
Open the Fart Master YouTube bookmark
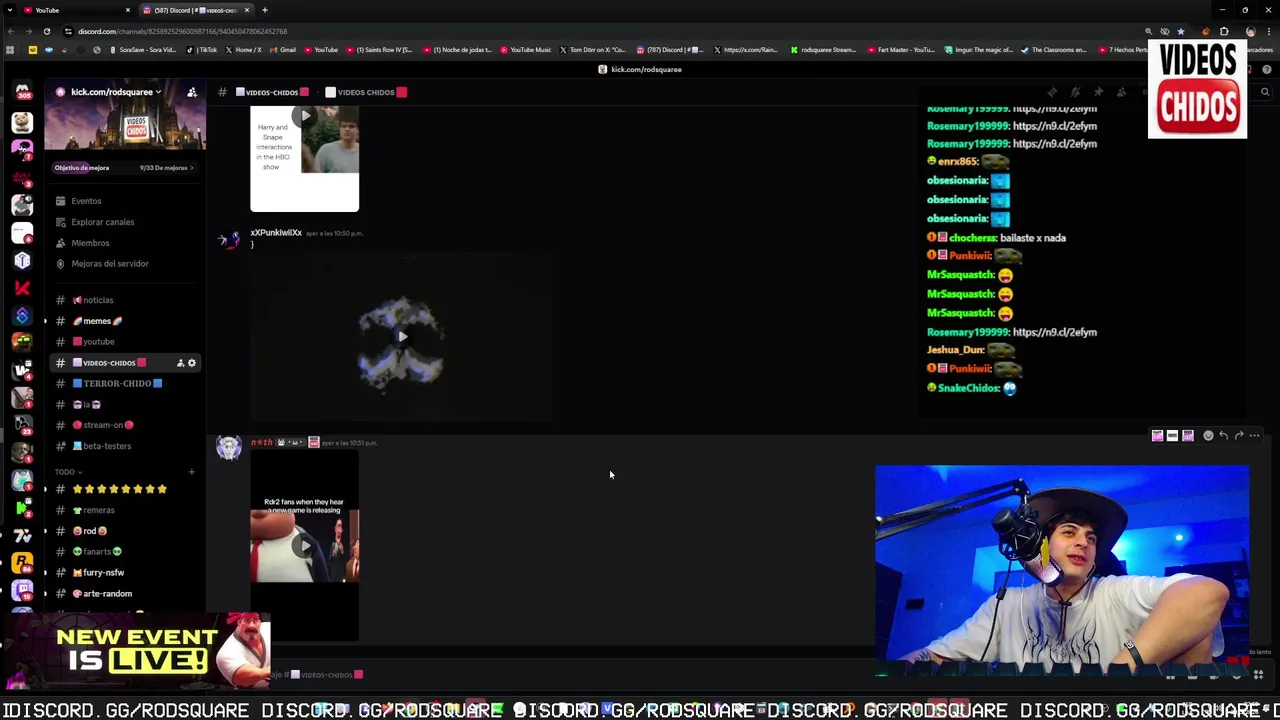pyautogui.click(x=901, y=49)
